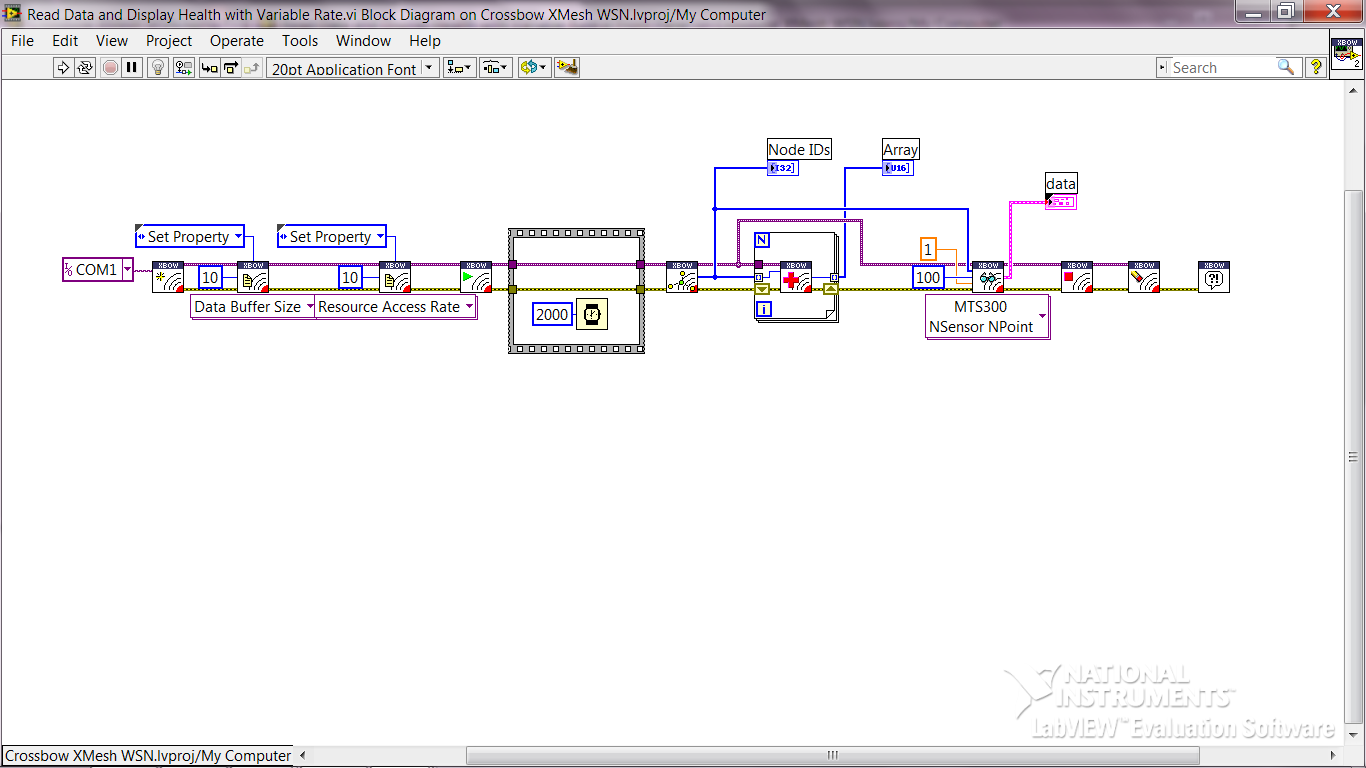Open the first Set Property selector
Screen dimensions: 1366x768
pos(190,237)
